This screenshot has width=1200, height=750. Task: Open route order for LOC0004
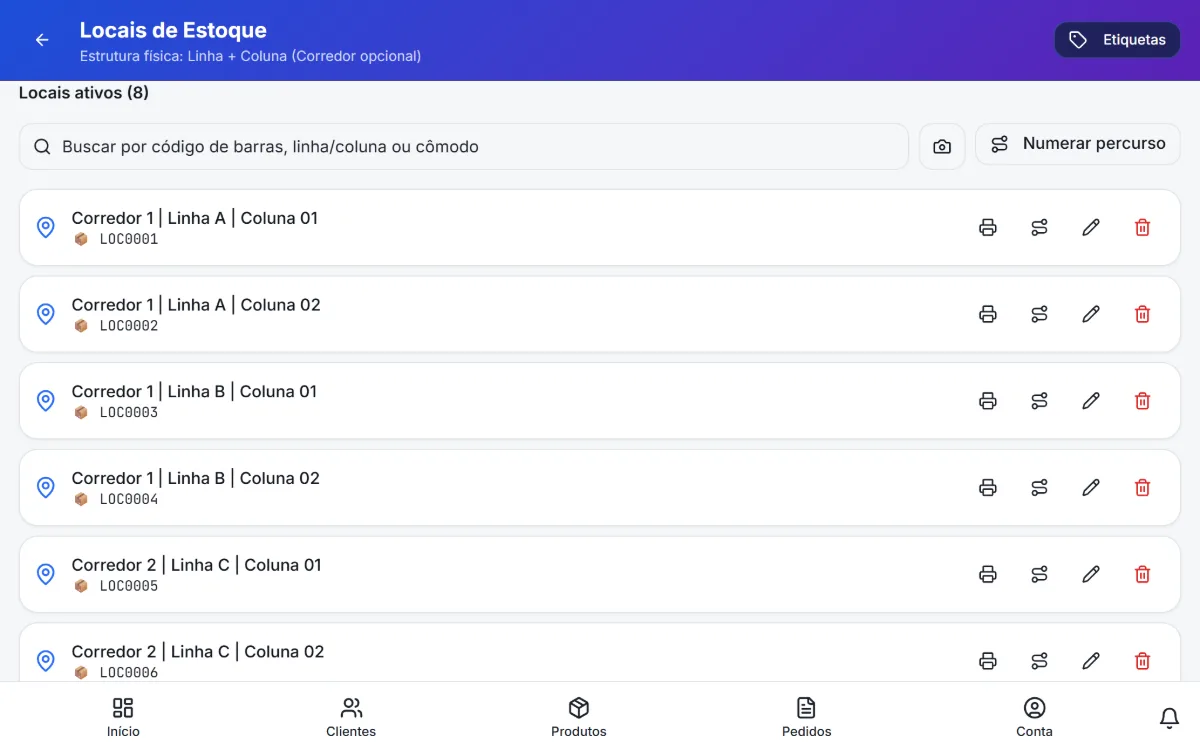pyautogui.click(x=1040, y=488)
